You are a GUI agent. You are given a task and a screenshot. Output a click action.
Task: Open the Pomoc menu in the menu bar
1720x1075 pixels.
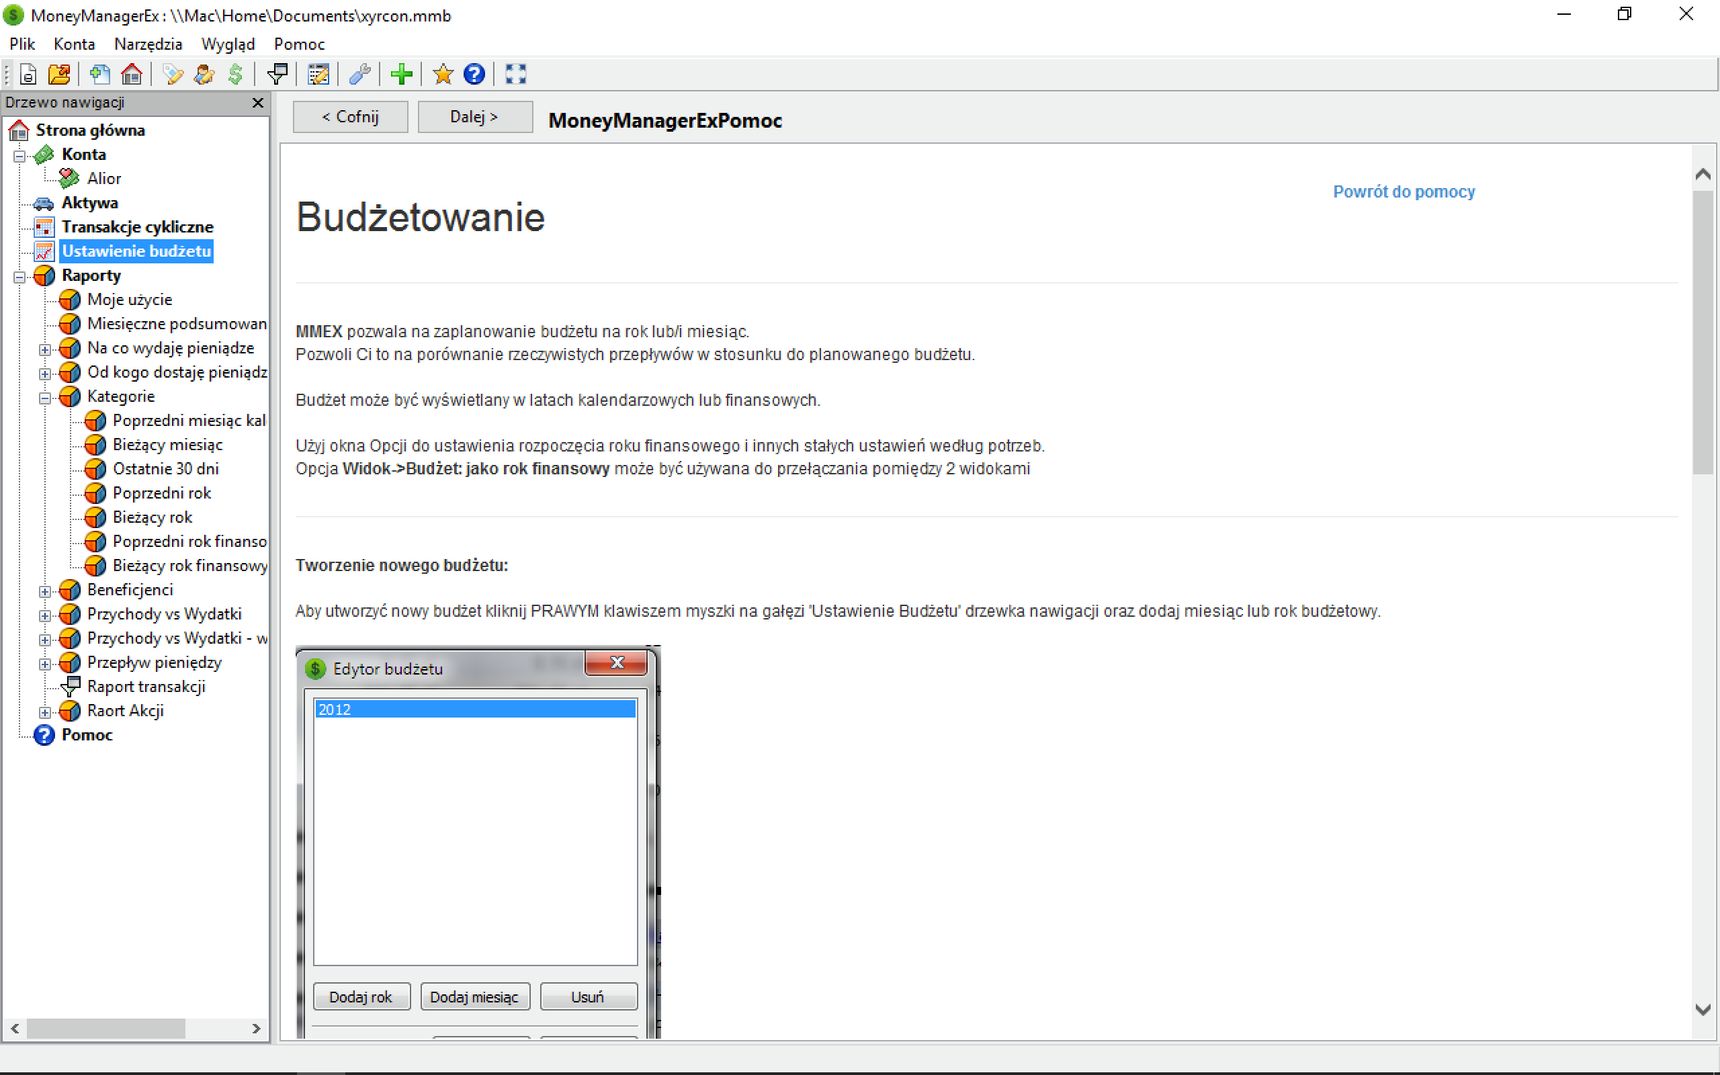coord(299,44)
